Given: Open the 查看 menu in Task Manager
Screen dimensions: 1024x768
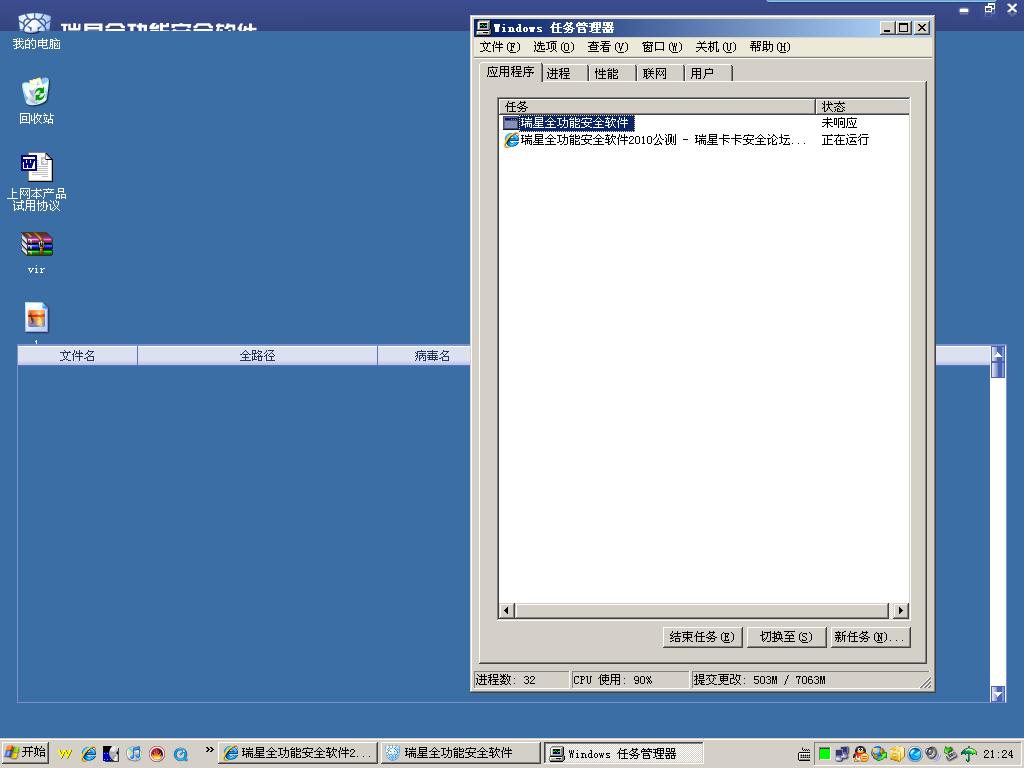Looking at the screenshot, I should coord(607,47).
